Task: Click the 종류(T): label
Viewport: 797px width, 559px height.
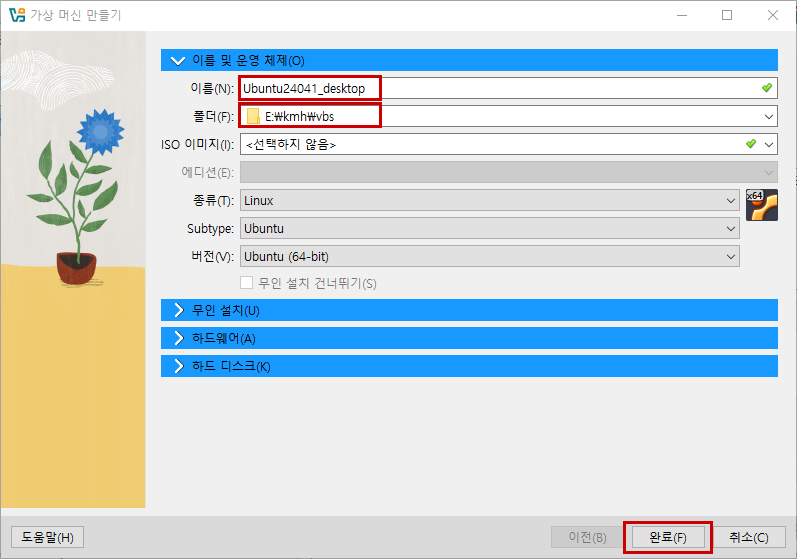Action: (x=213, y=200)
